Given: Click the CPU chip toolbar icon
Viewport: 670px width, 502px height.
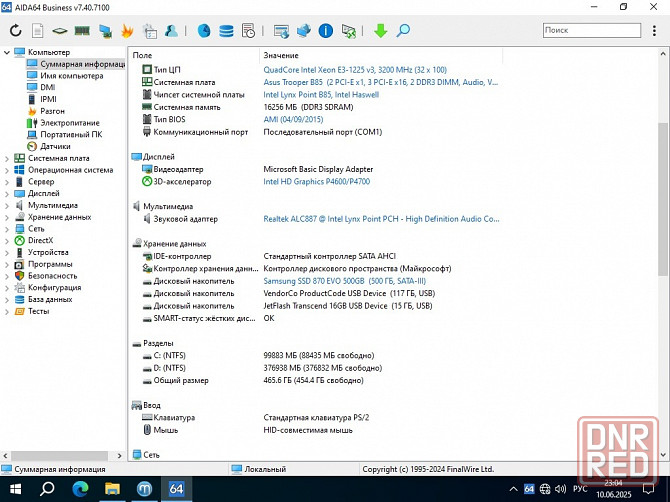Looking at the screenshot, I should pyautogui.click(x=60, y=31).
